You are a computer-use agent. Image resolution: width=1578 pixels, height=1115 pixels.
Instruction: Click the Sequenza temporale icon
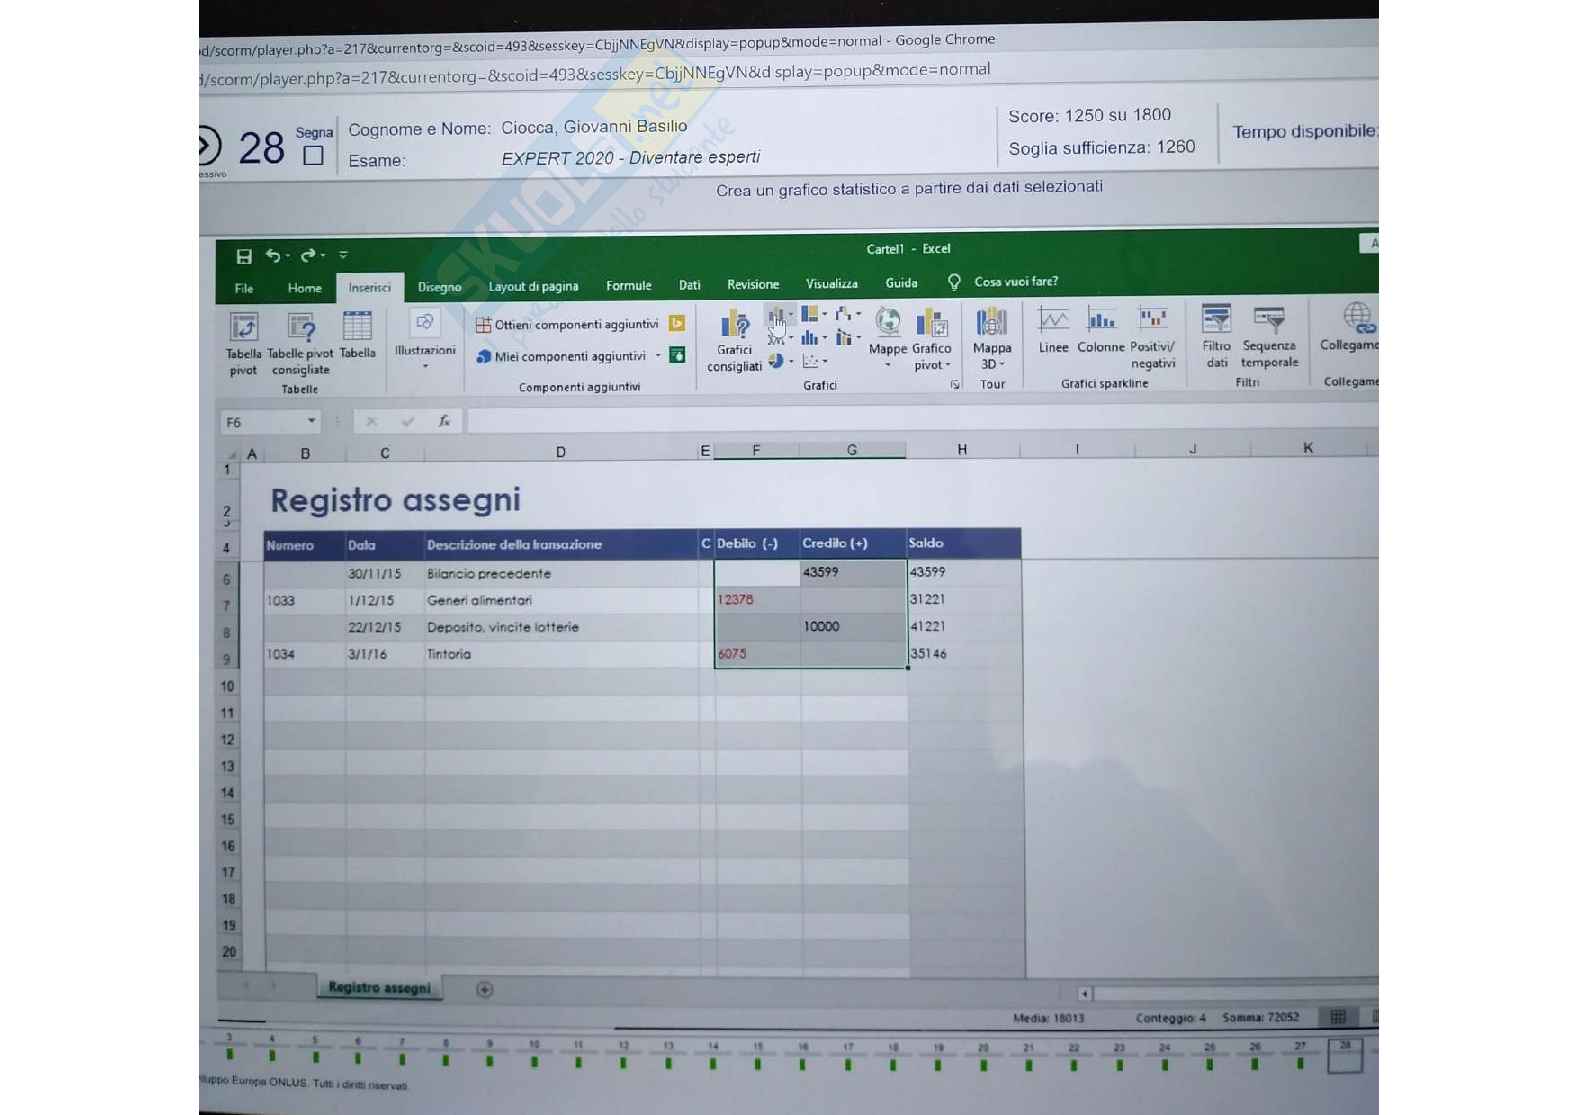coord(1269,321)
